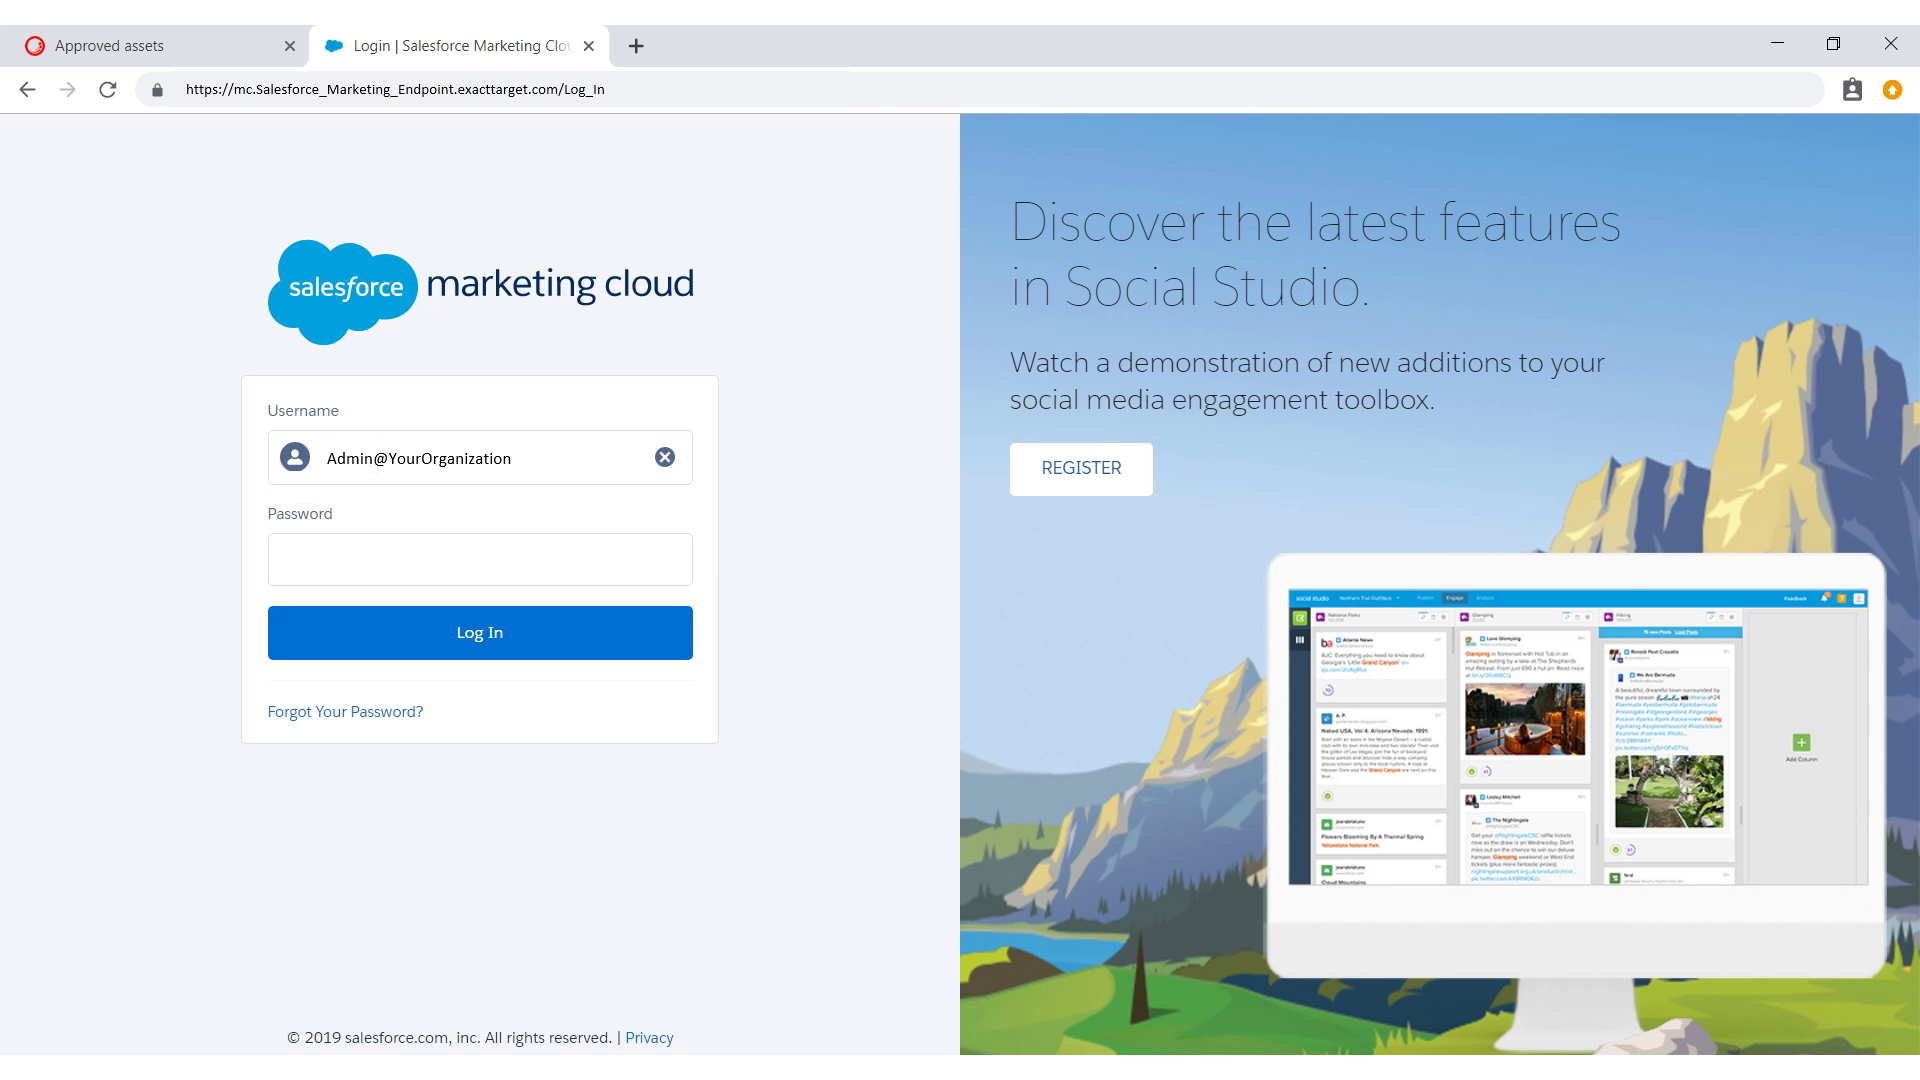Viewport: 1920px width, 1080px height.
Task: Select the Login Salesforce Marketing Cloud tab
Action: pos(460,46)
